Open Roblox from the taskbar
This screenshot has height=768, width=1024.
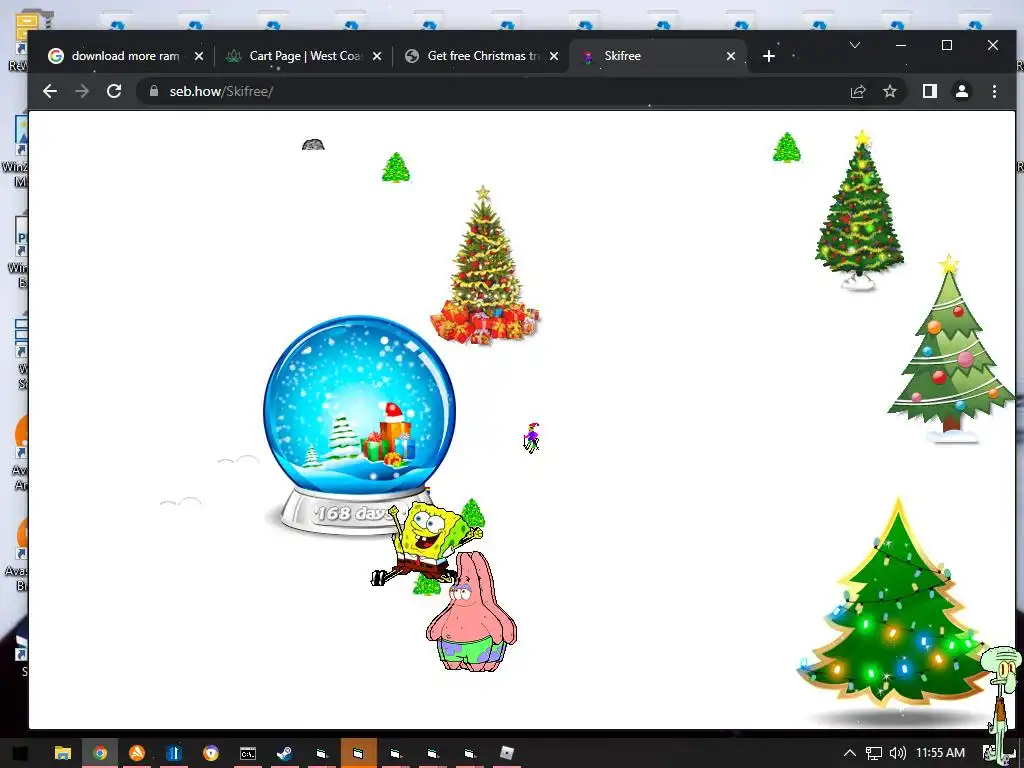click(507, 753)
